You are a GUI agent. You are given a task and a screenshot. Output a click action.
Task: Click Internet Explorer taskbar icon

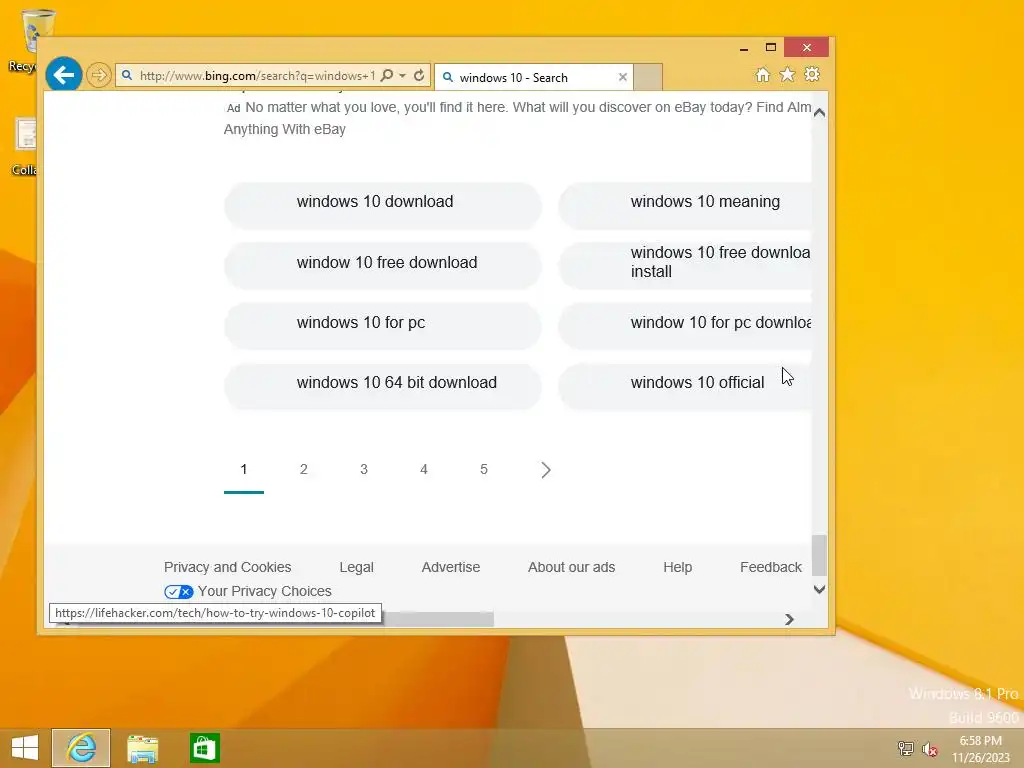point(81,748)
